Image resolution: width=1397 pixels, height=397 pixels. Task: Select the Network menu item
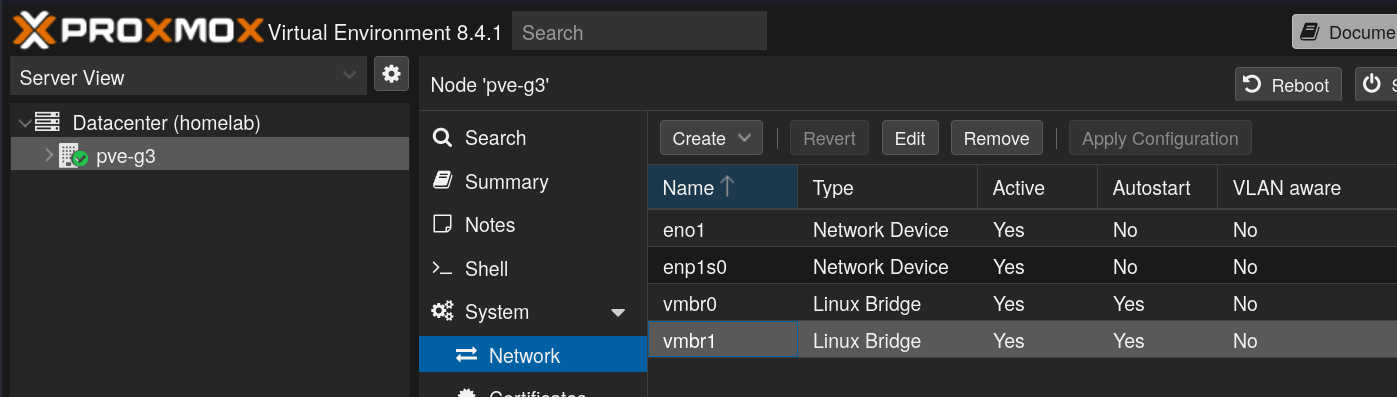point(533,355)
